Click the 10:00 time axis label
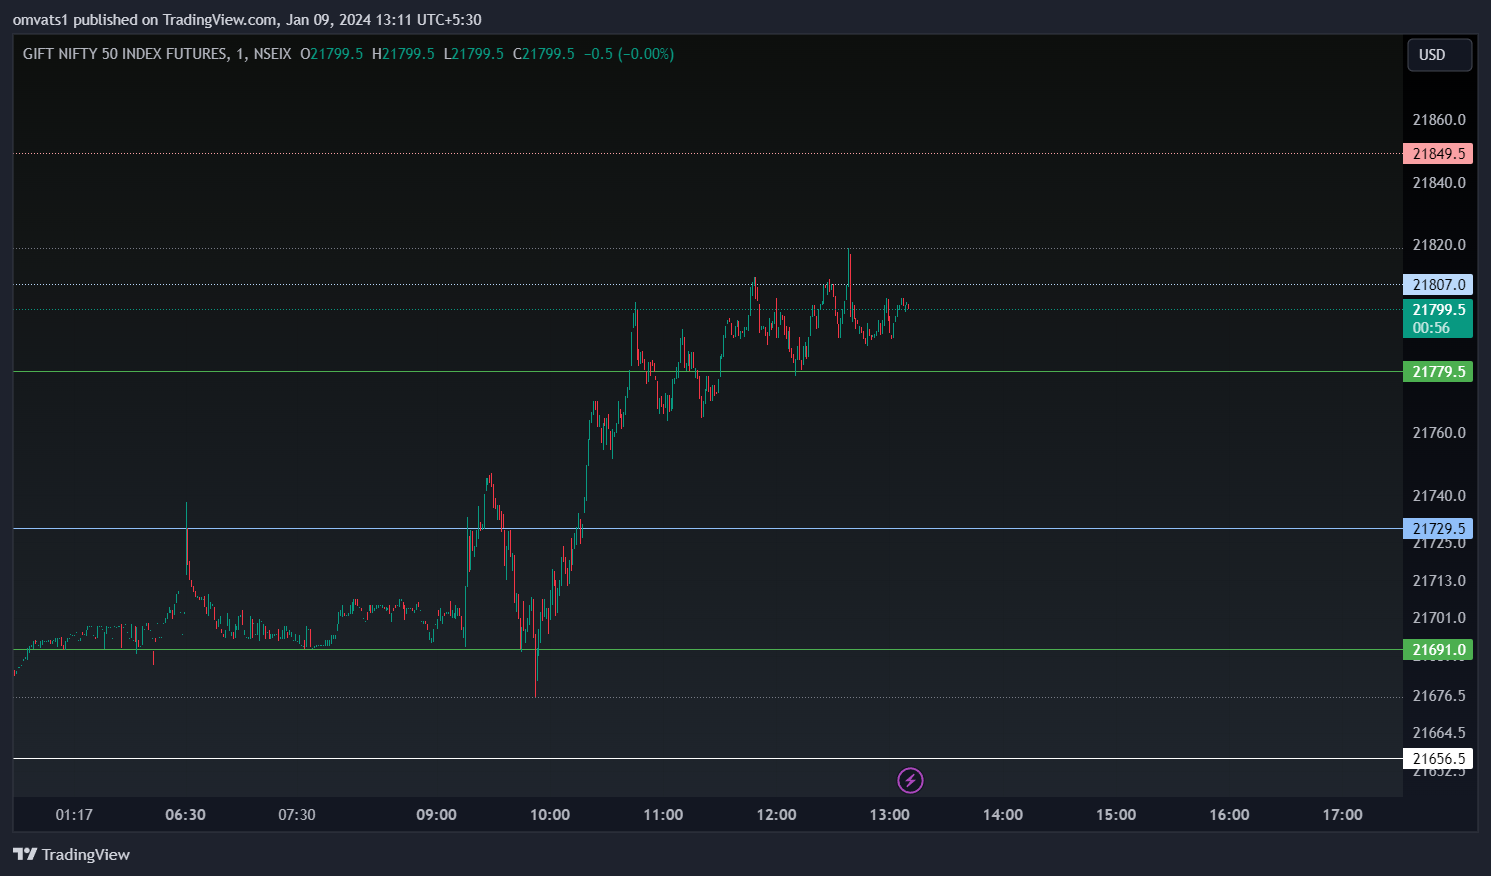1491x876 pixels. coord(550,815)
